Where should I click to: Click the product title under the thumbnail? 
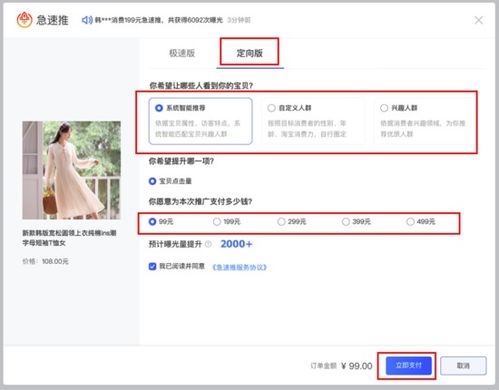pos(69,238)
